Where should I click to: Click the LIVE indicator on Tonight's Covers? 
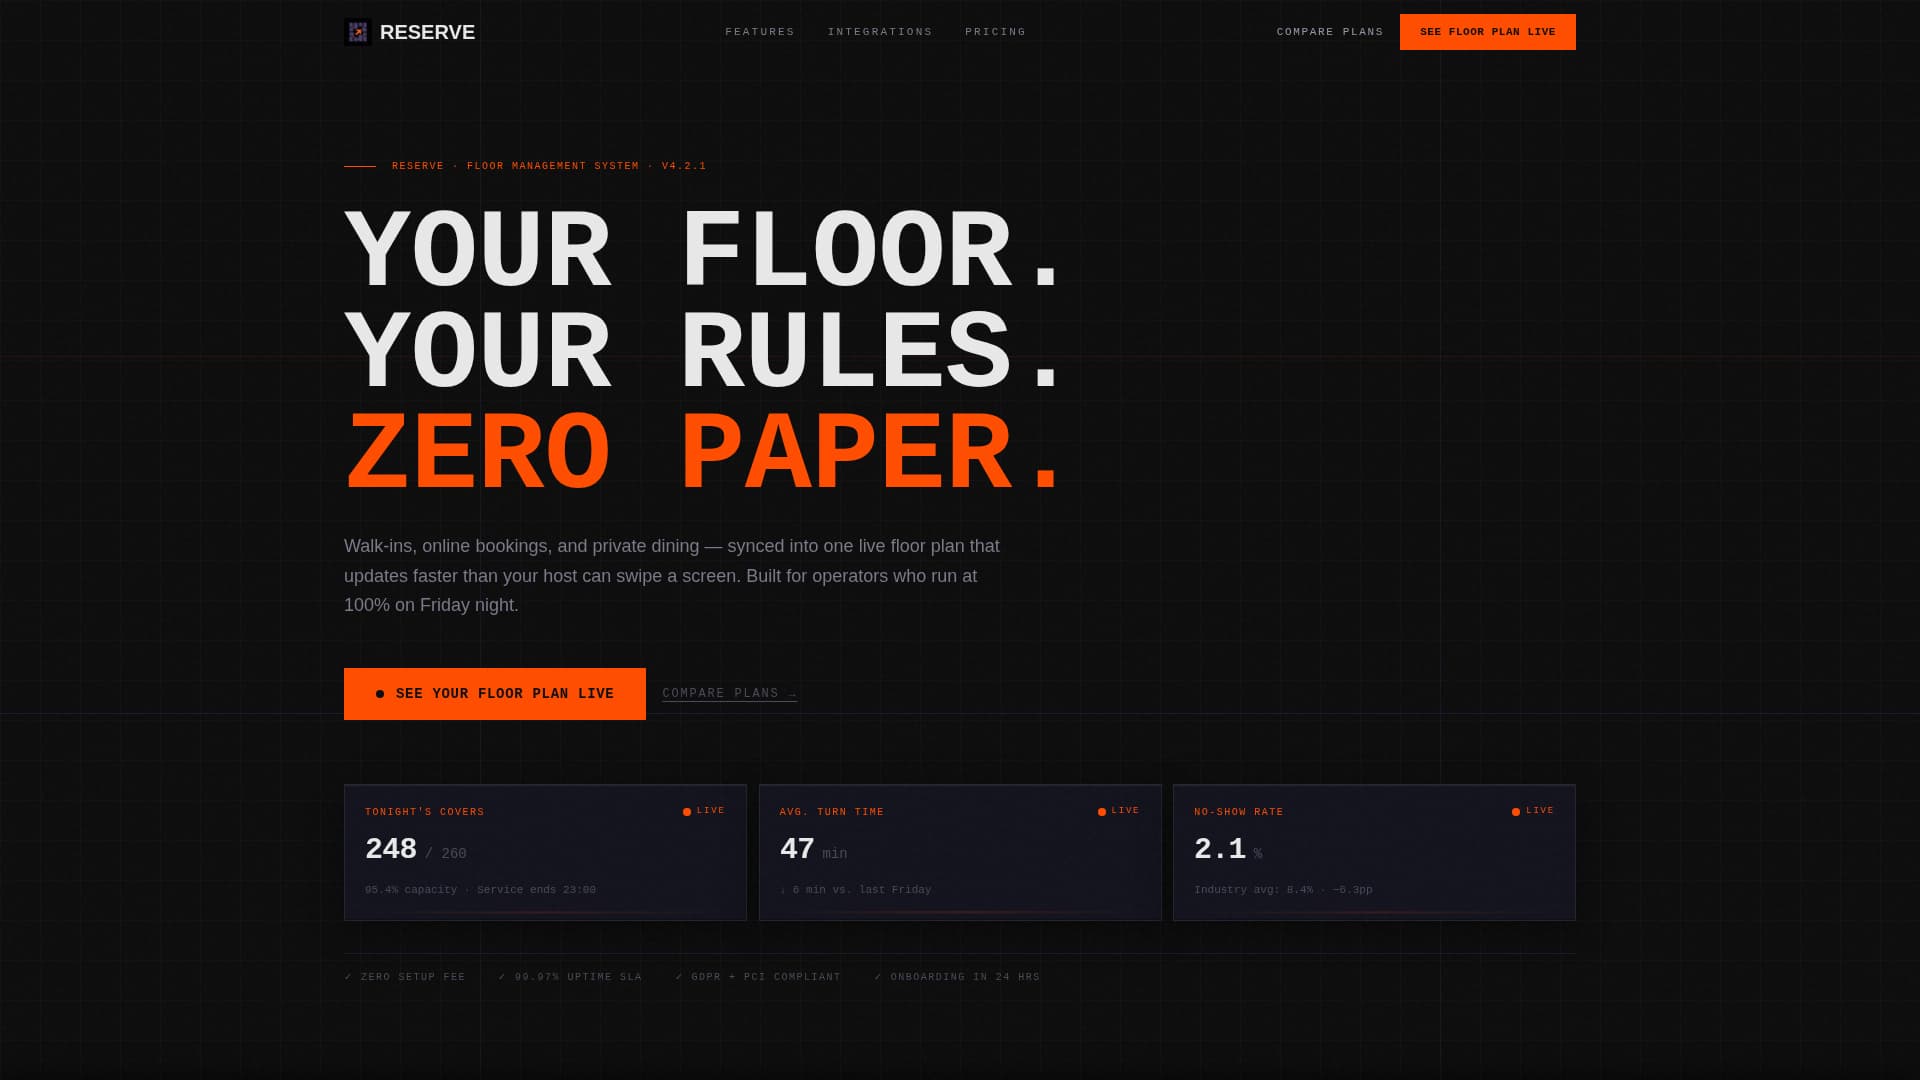pos(704,811)
